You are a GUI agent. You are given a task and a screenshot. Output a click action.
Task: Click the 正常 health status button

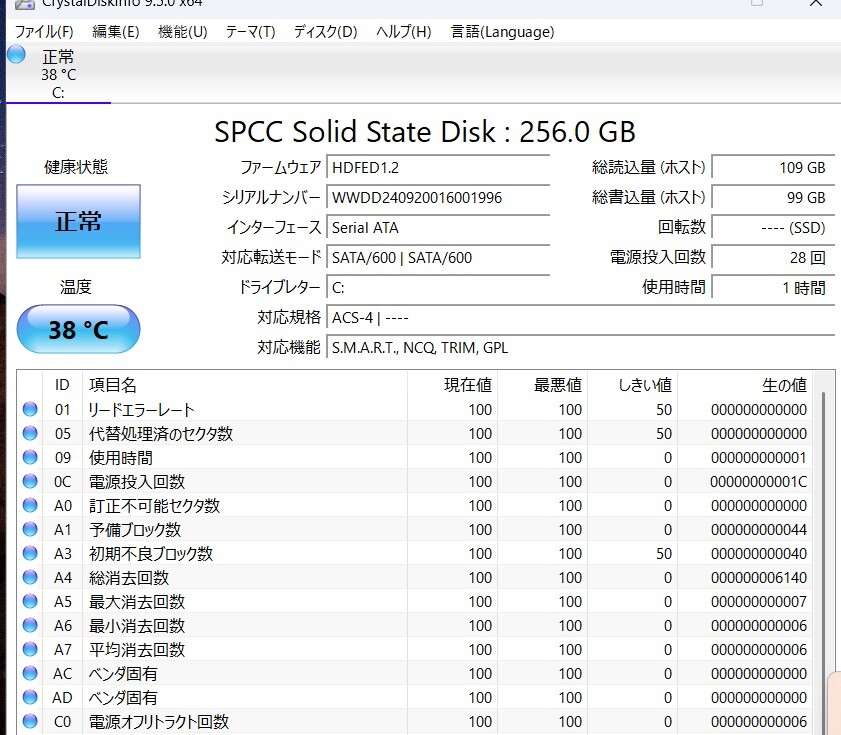pyautogui.click(x=78, y=222)
